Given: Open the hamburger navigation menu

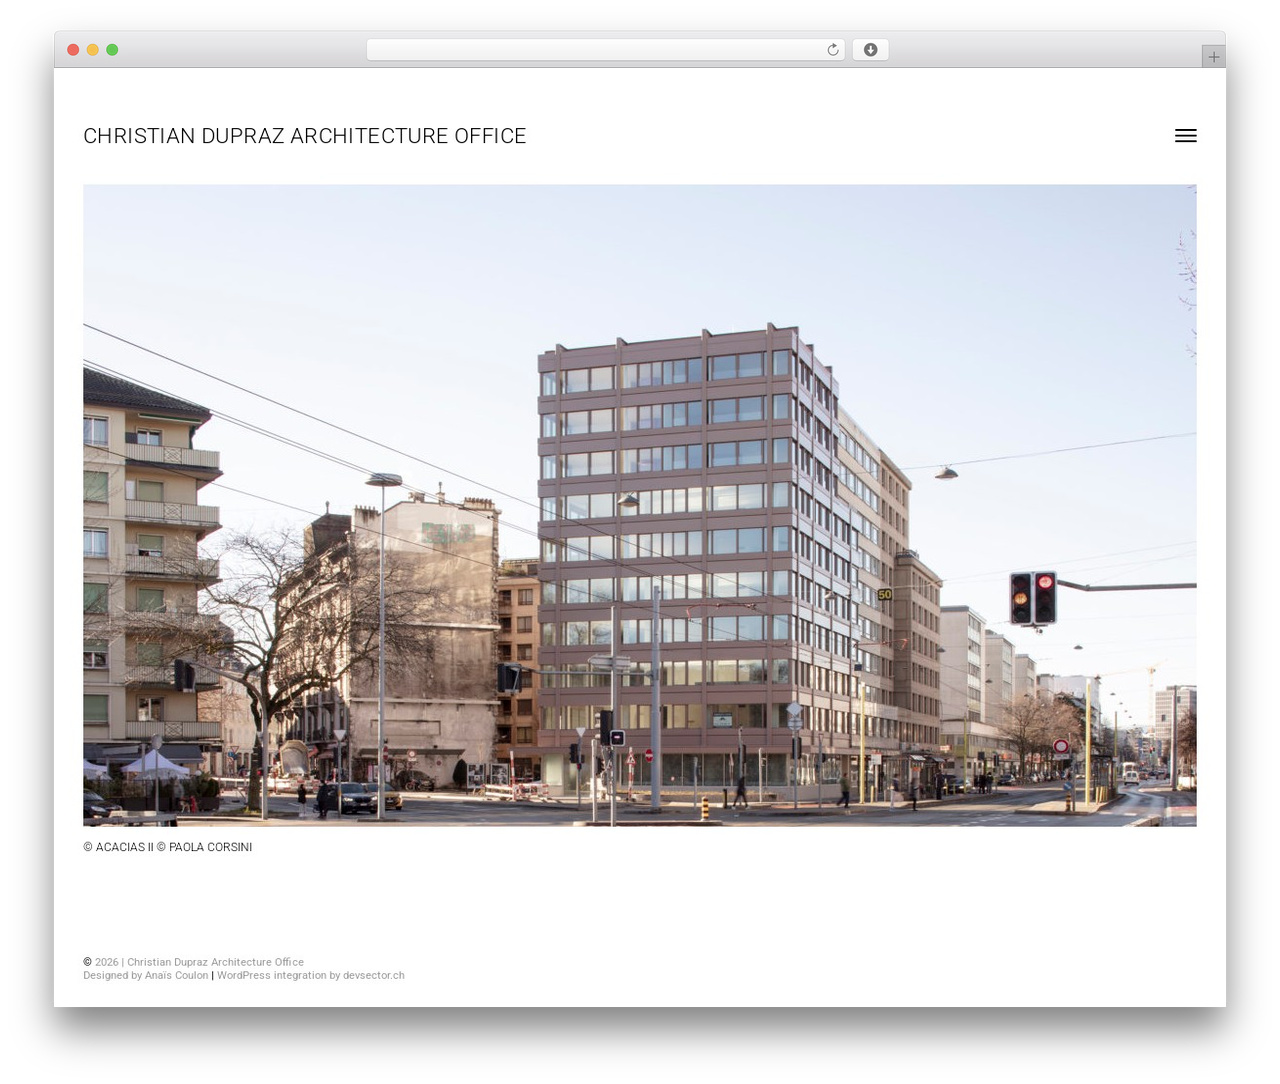Looking at the screenshot, I should click(1185, 136).
